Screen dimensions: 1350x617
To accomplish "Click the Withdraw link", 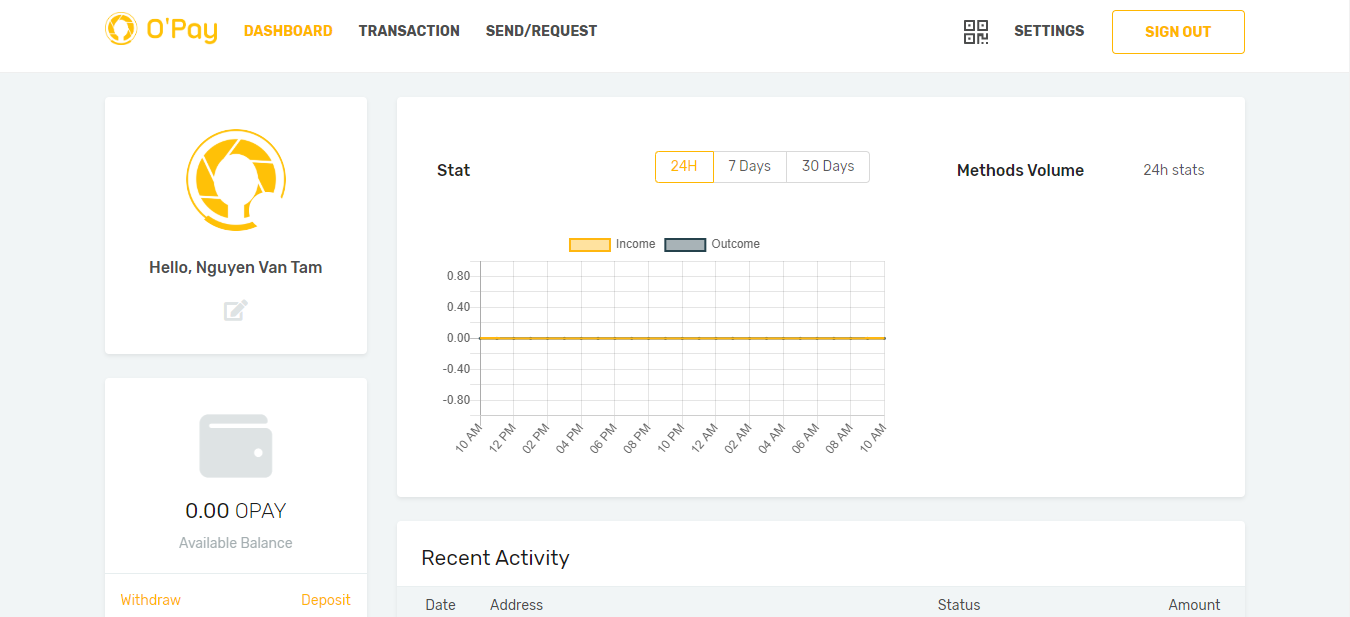I will pyautogui.click(x=150, y=600).
